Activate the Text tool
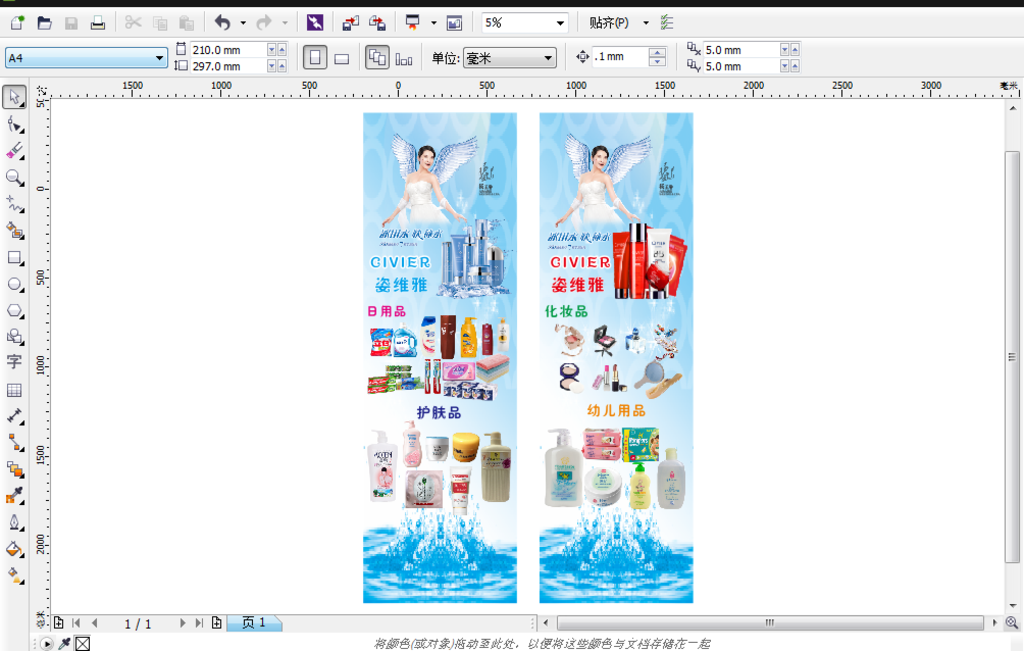Viewport: 1024px width, 651px height. (14, 362)
